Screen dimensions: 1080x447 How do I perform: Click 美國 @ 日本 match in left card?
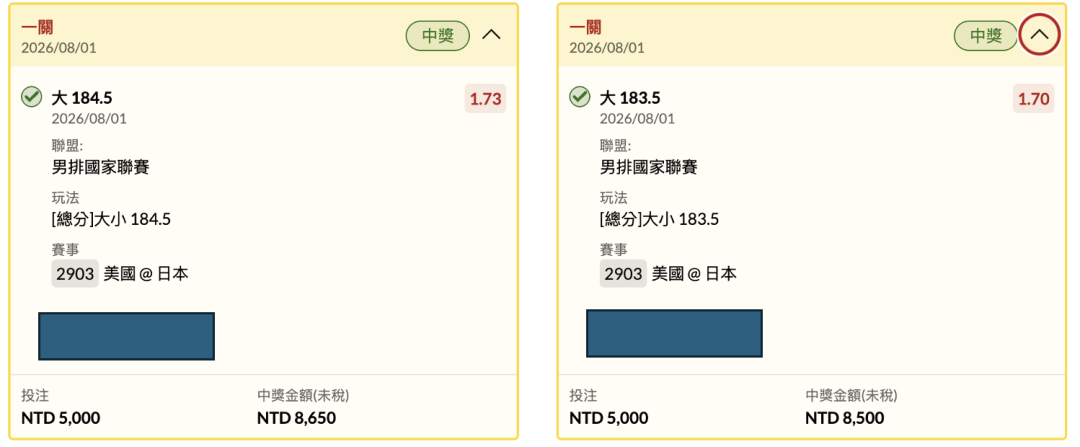[146, 273]
